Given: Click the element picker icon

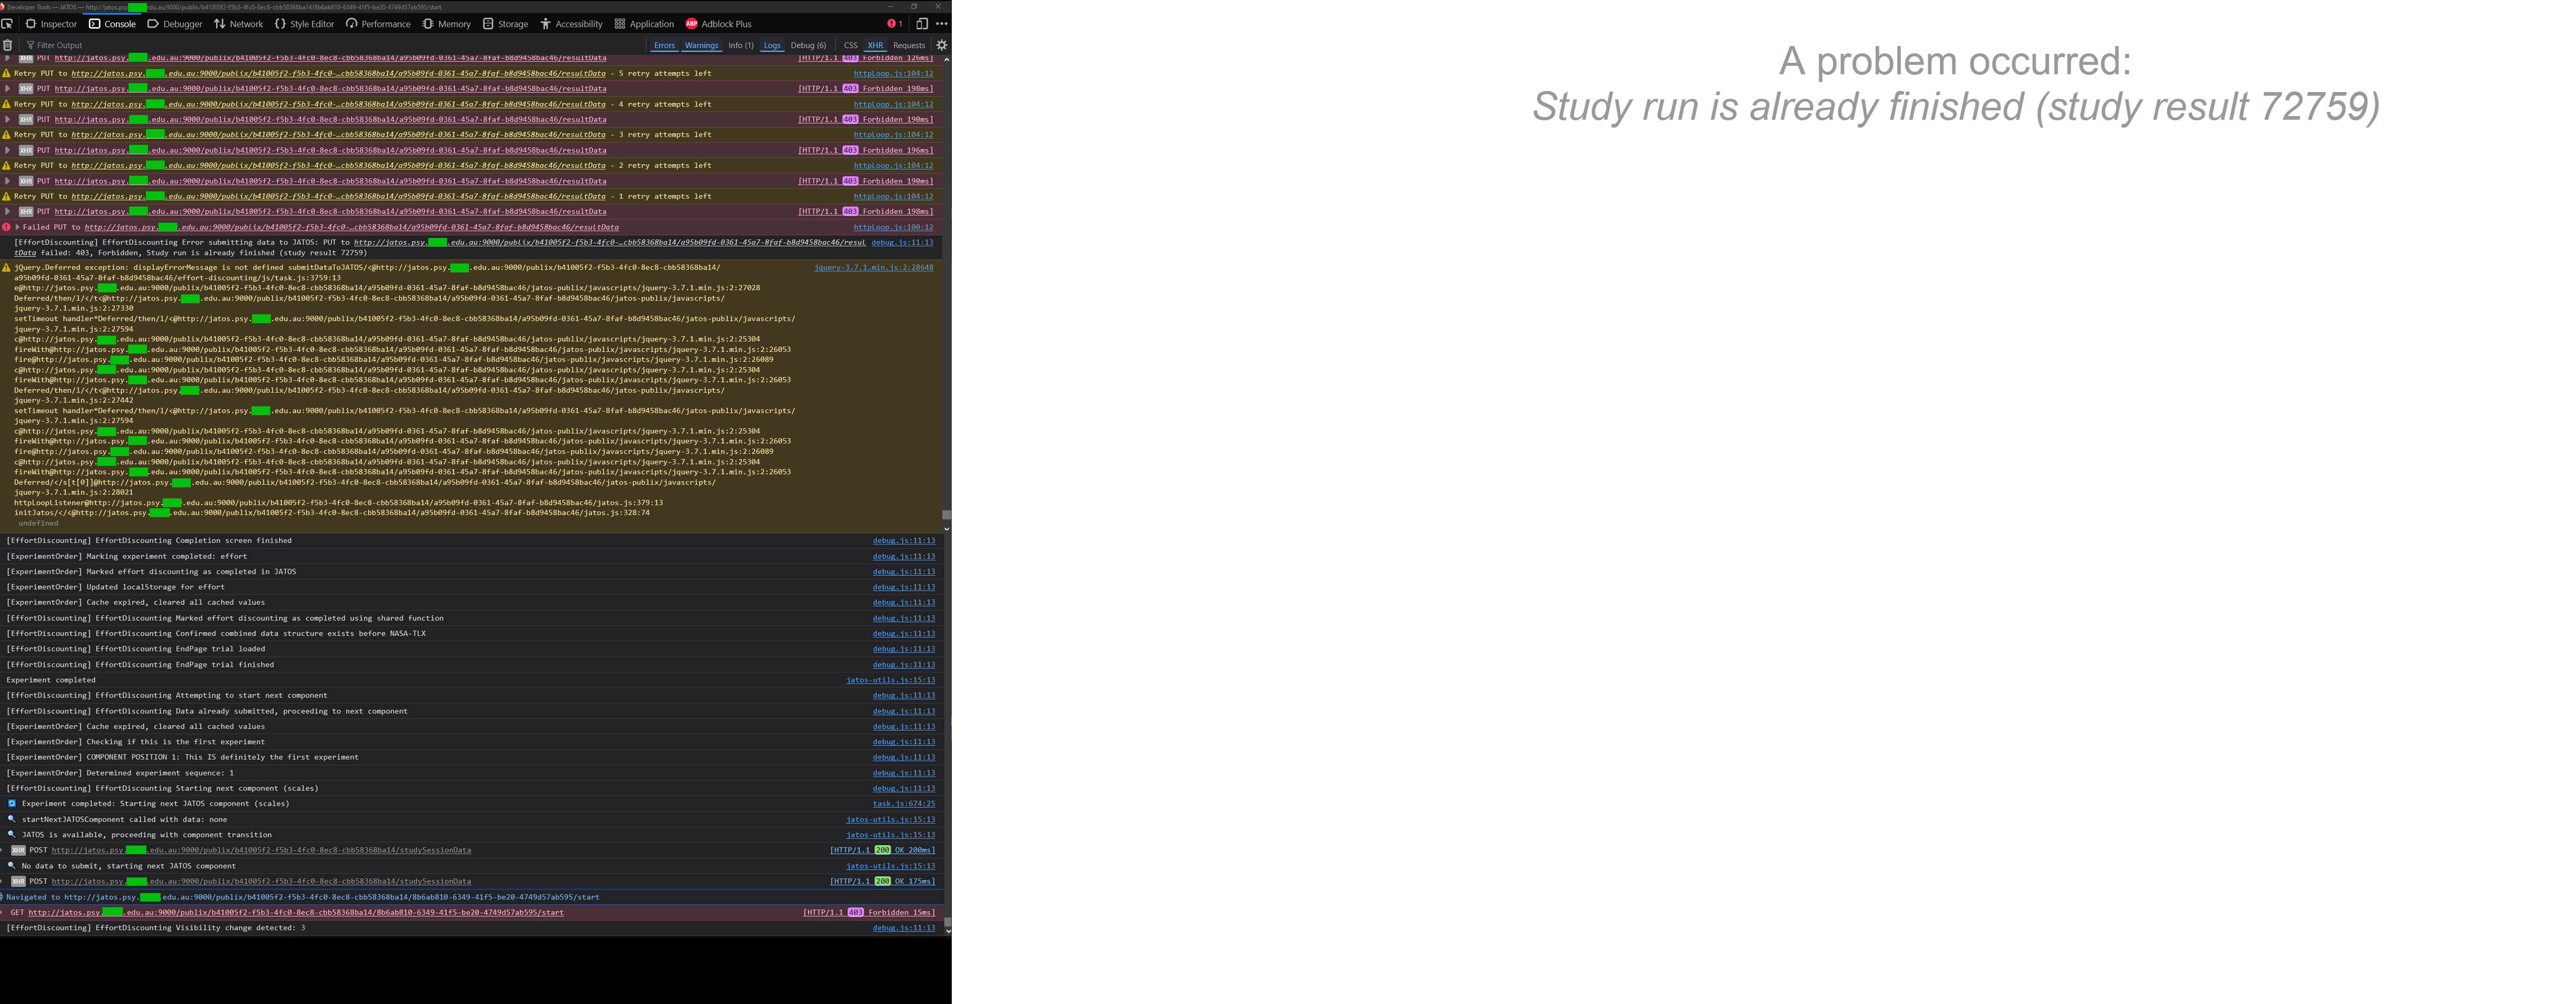Looking at the screenshot, I should 7,24.
